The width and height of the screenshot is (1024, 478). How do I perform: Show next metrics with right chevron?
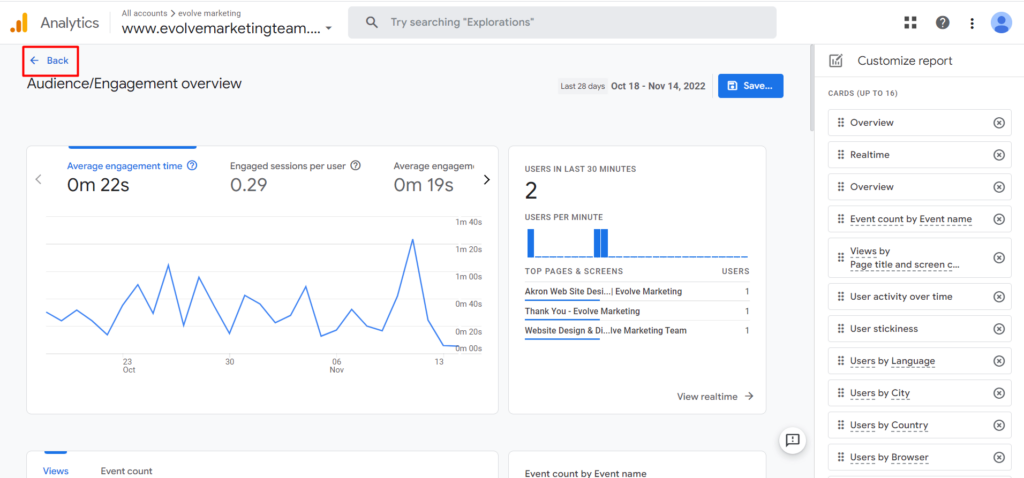(487, 180)
